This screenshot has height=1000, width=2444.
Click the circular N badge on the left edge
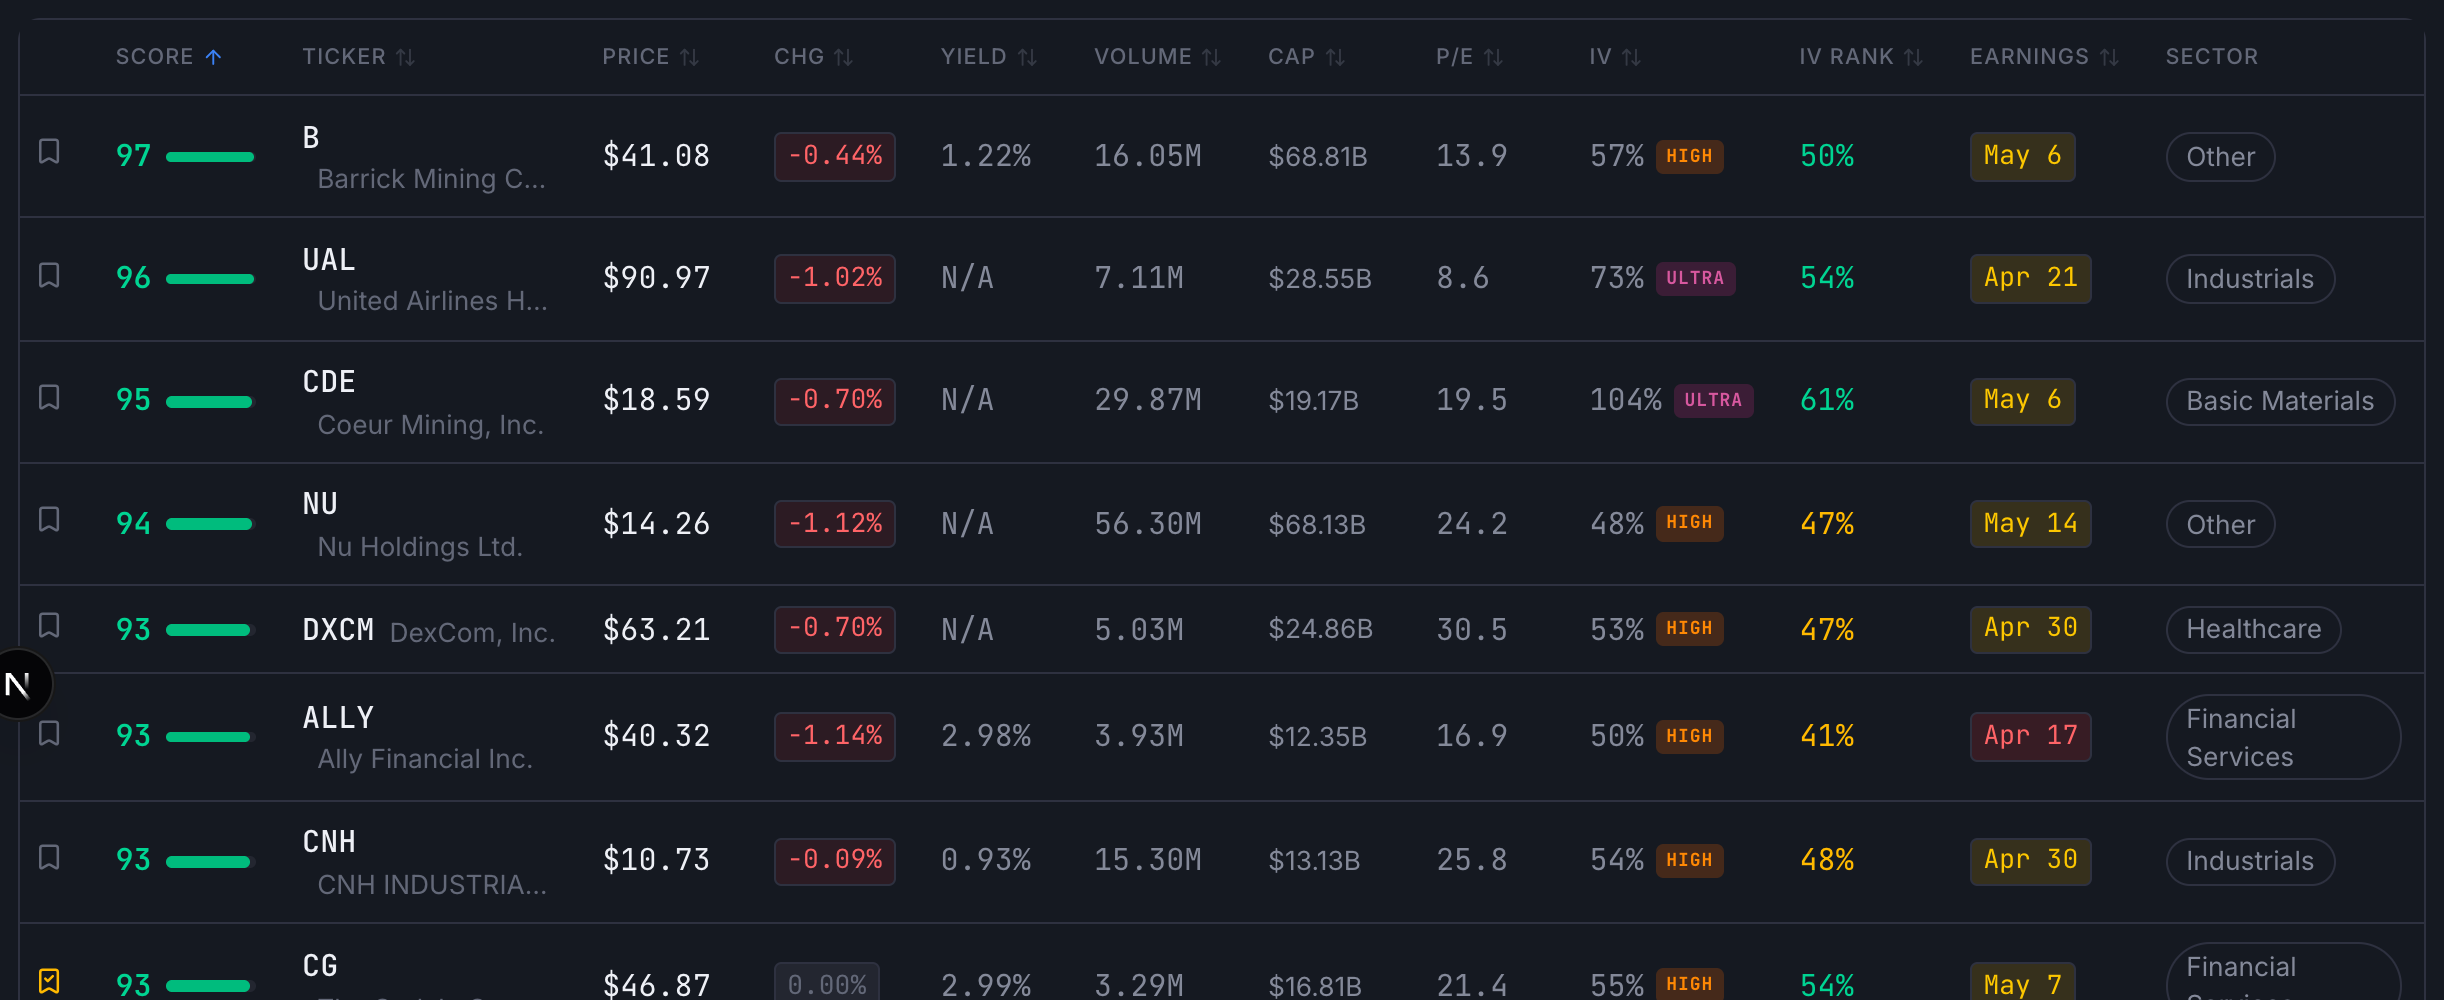pyautogui.click(x=18, y=684)
